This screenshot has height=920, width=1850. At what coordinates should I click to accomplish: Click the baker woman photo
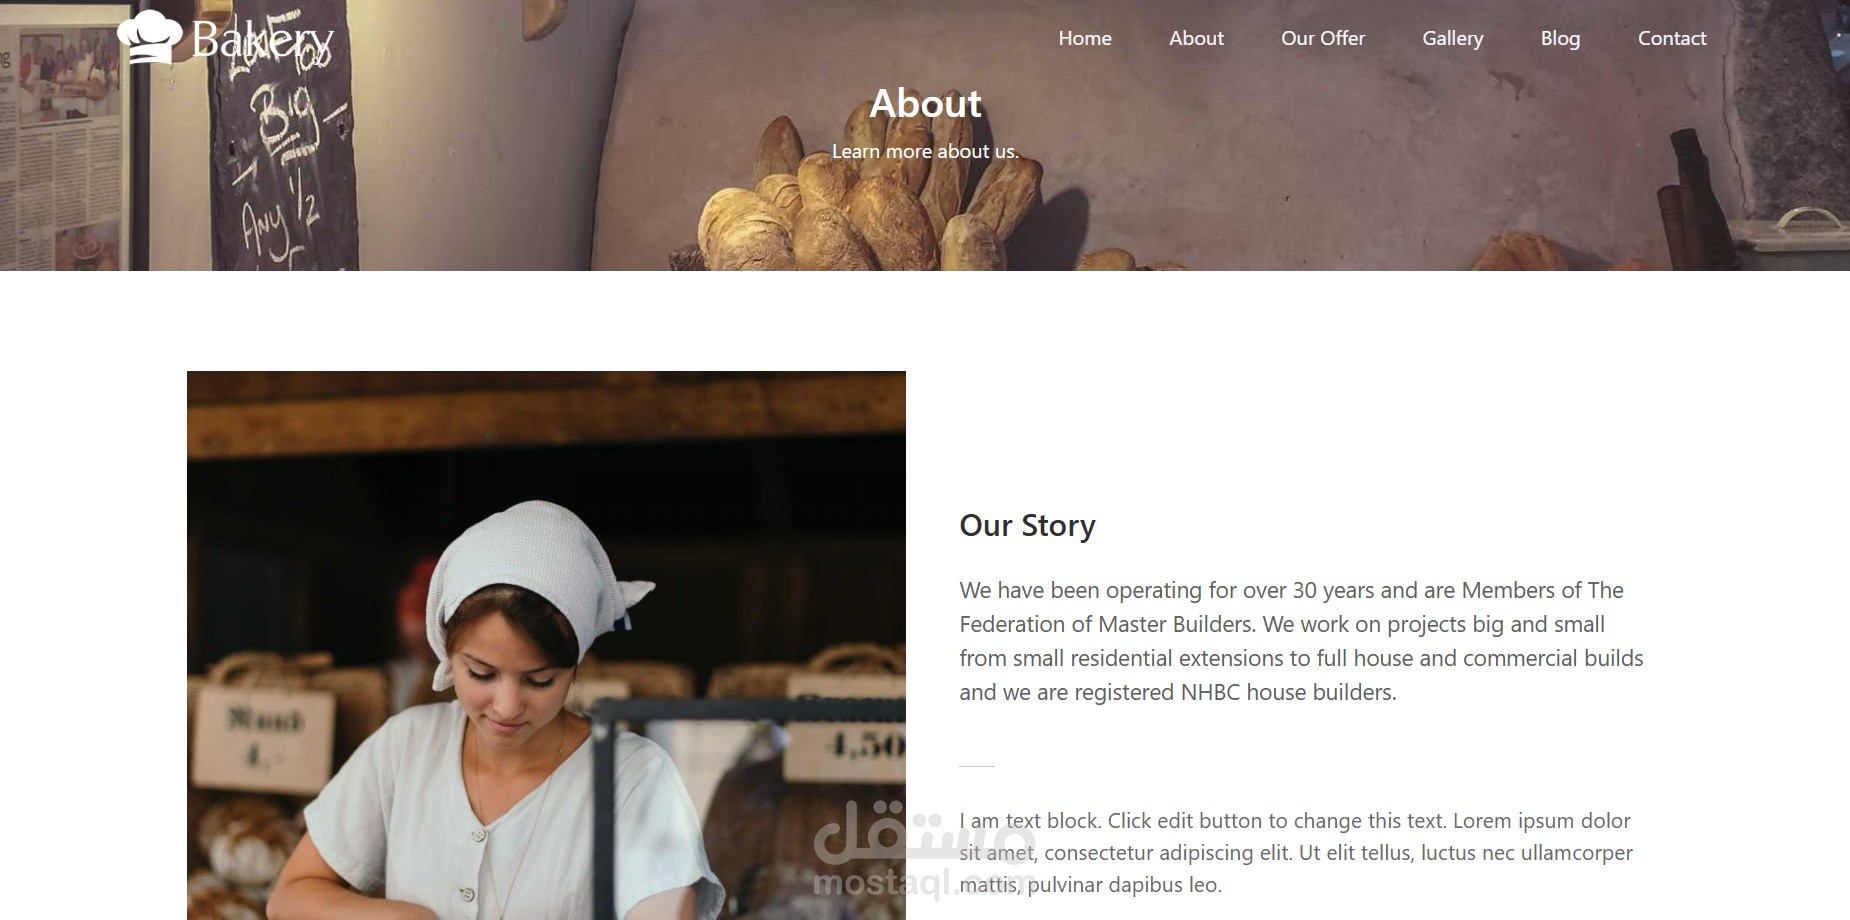pos(546,645)
